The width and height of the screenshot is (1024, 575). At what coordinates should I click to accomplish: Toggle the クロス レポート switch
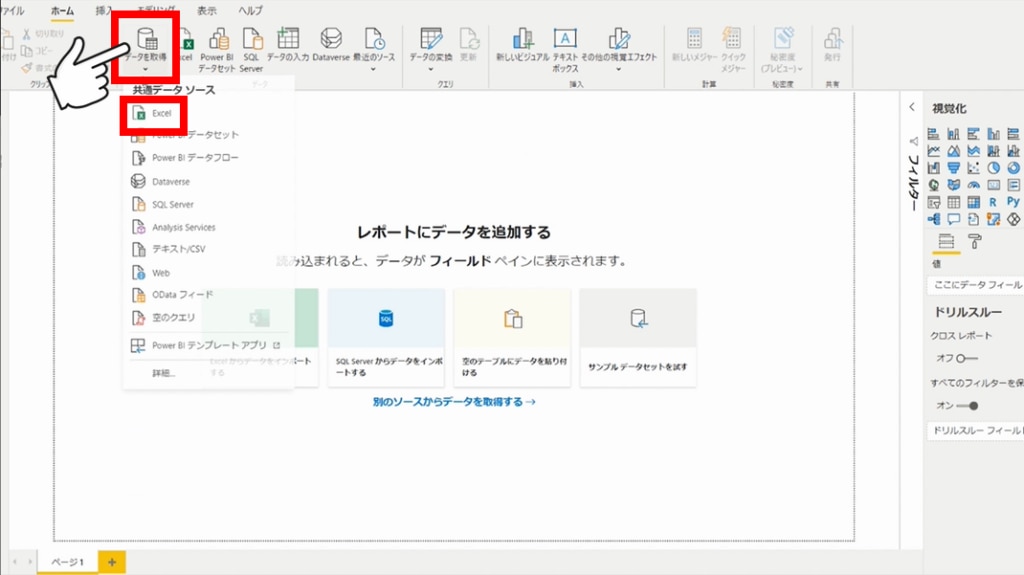pyautogui.click(x=967, y=358)
